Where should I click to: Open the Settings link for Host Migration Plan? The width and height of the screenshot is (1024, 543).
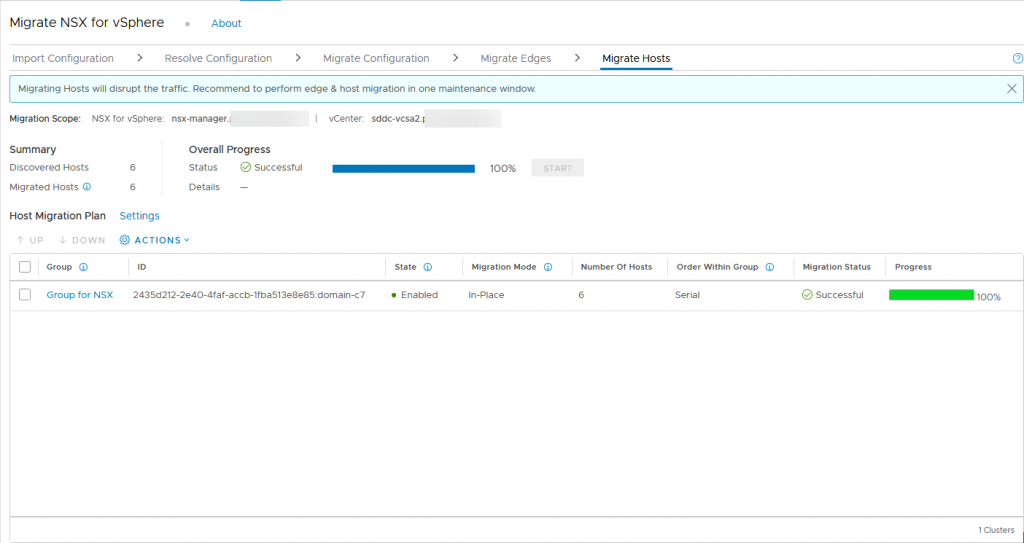tap(139, 216)
